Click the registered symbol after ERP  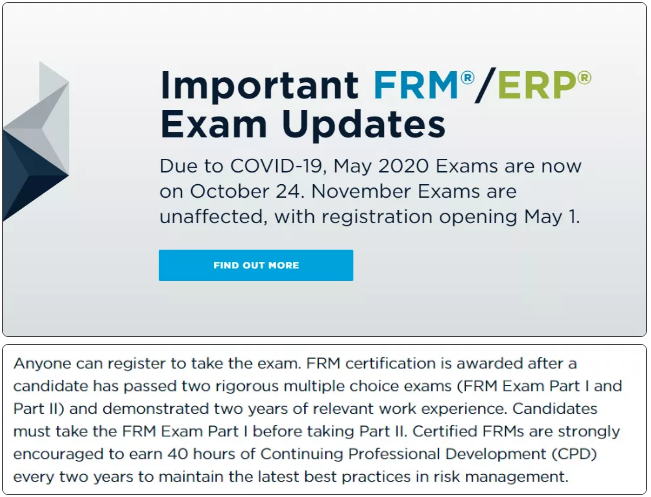(x=584, y=77)
